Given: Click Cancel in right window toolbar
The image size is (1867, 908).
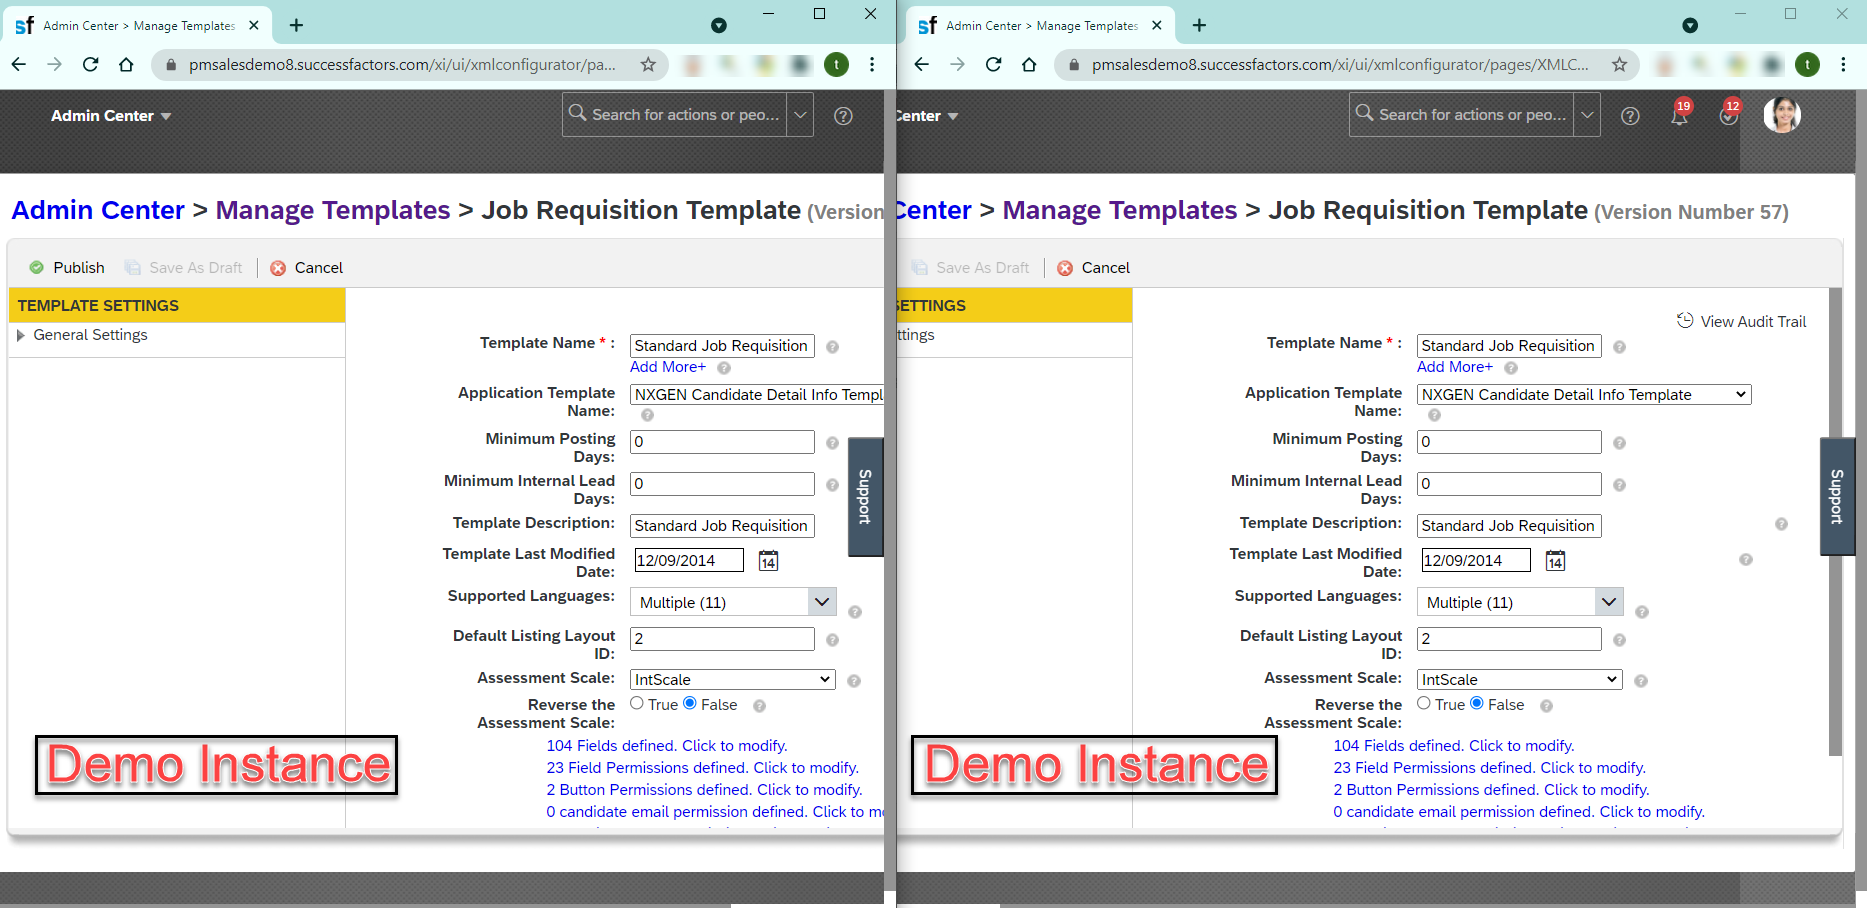Looking at the screenshot, I should tap(1094, 268).
